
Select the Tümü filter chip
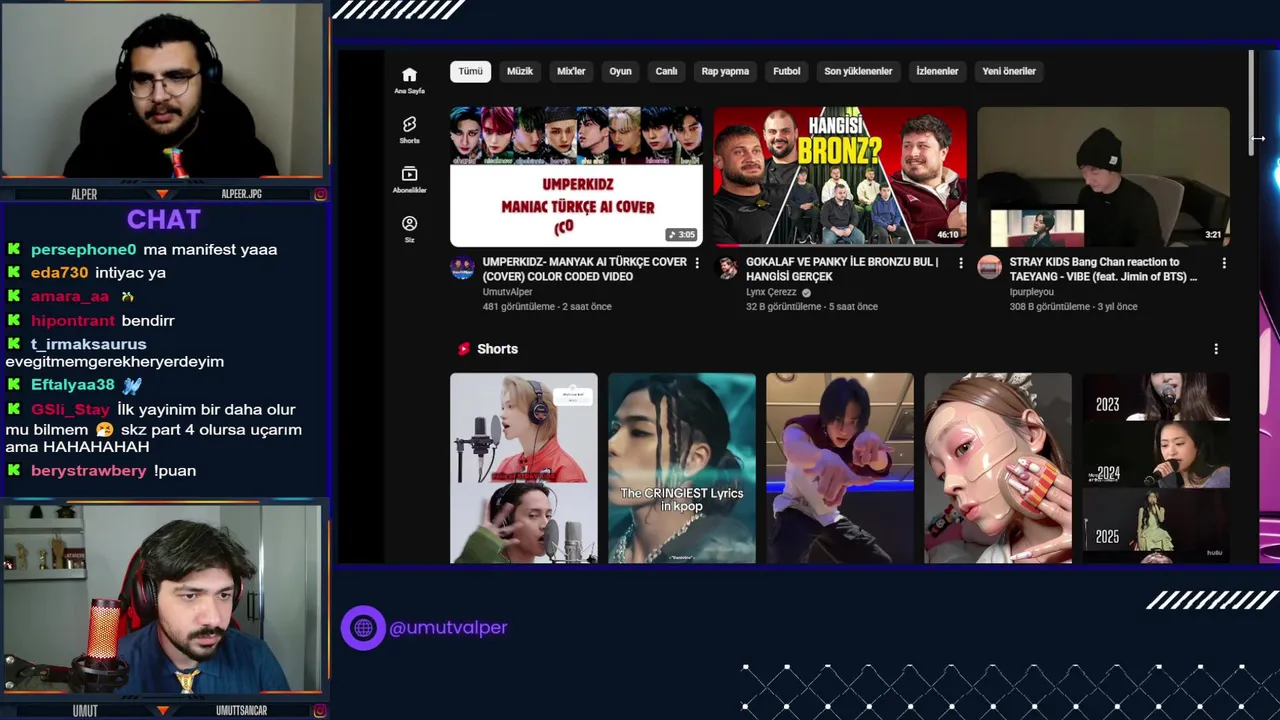pyautogui.click(x=470, y=71)
